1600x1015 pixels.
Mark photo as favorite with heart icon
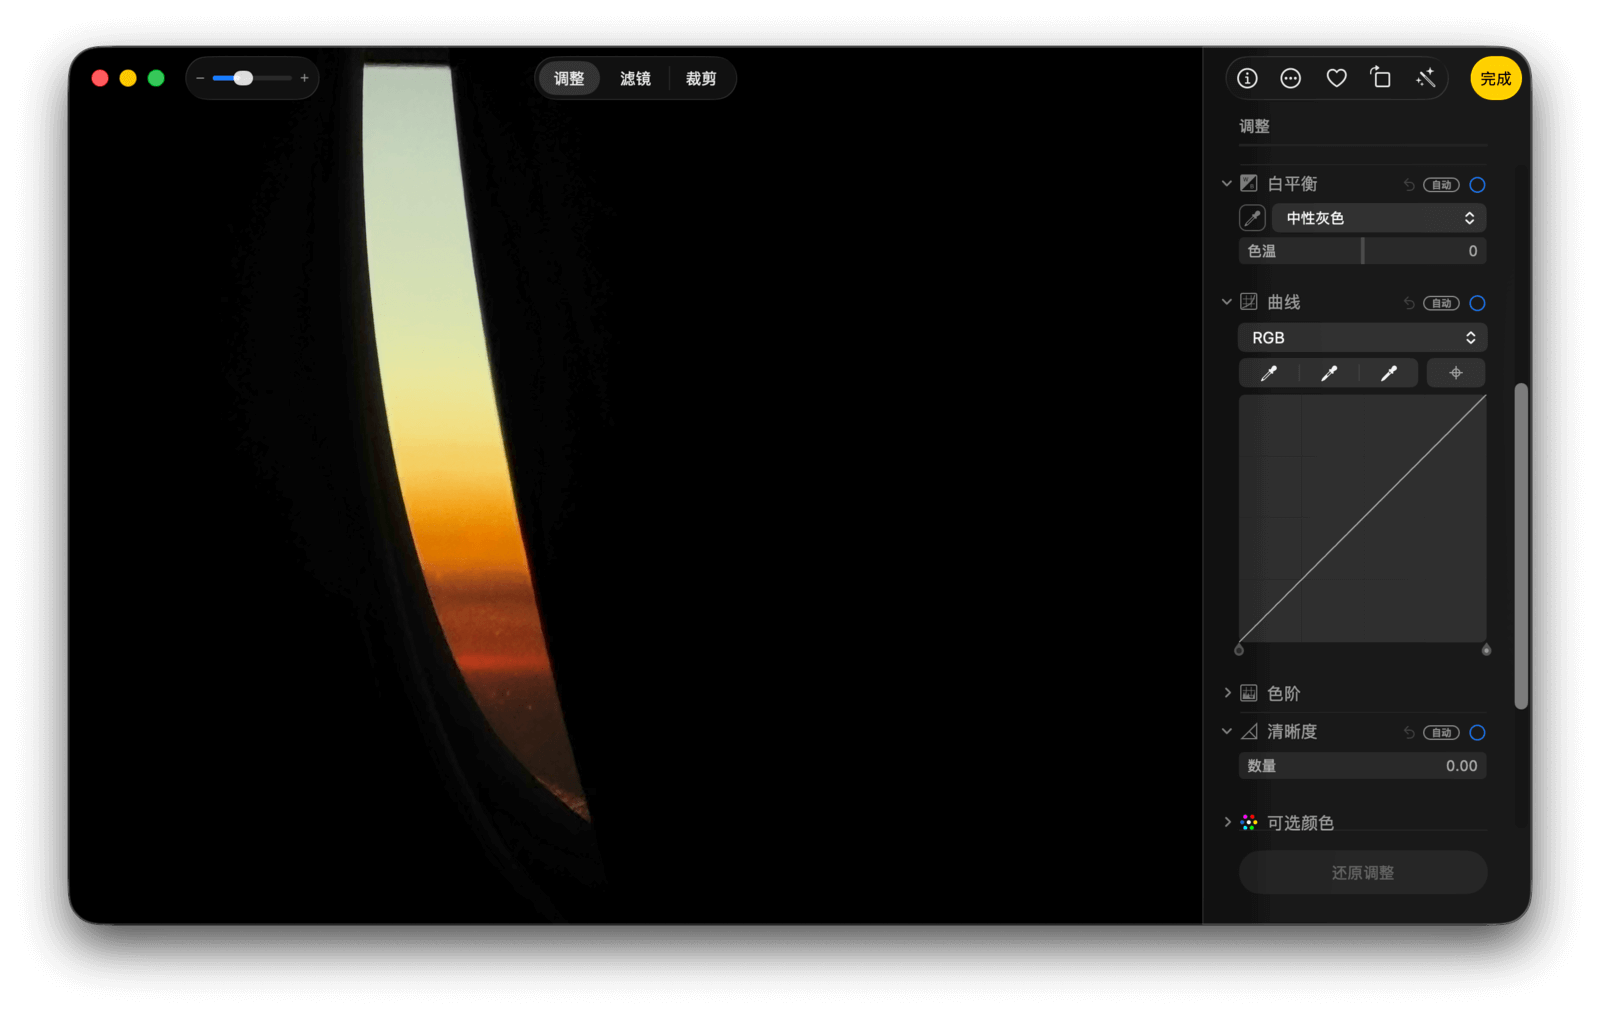point(1336,78)
